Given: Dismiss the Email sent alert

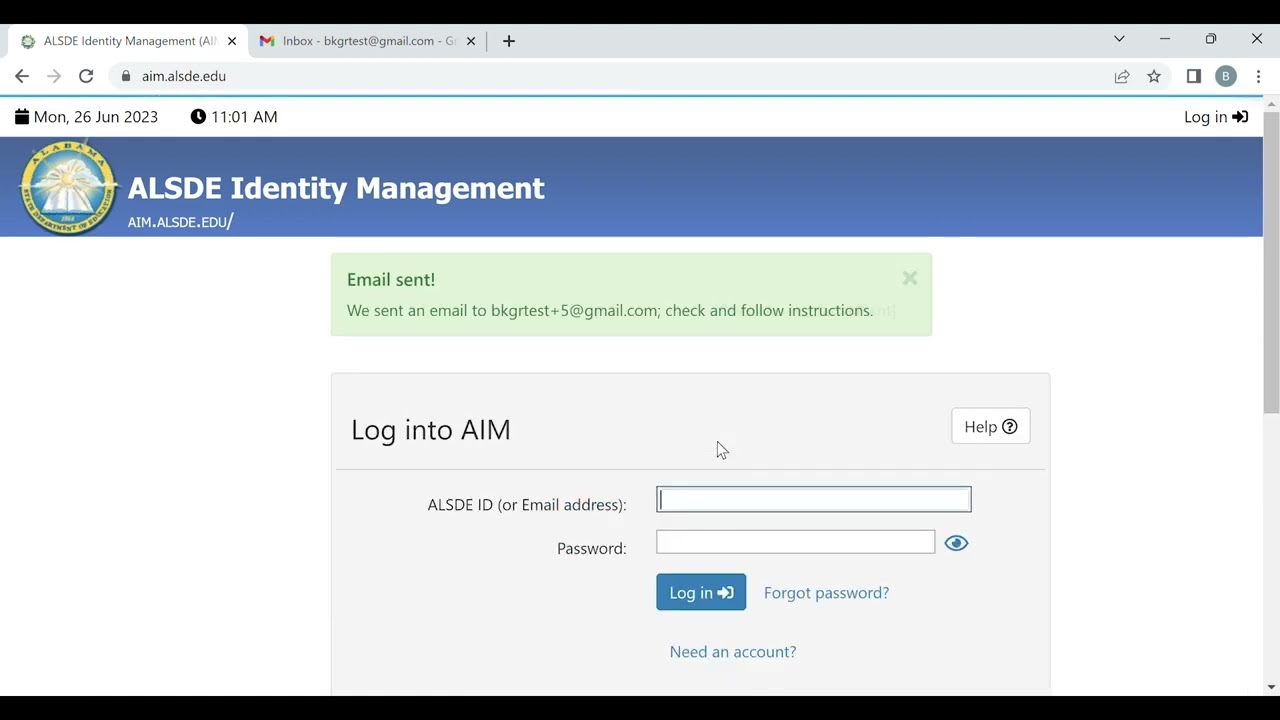Looking at the screenshot, I should tap(909, 279).
